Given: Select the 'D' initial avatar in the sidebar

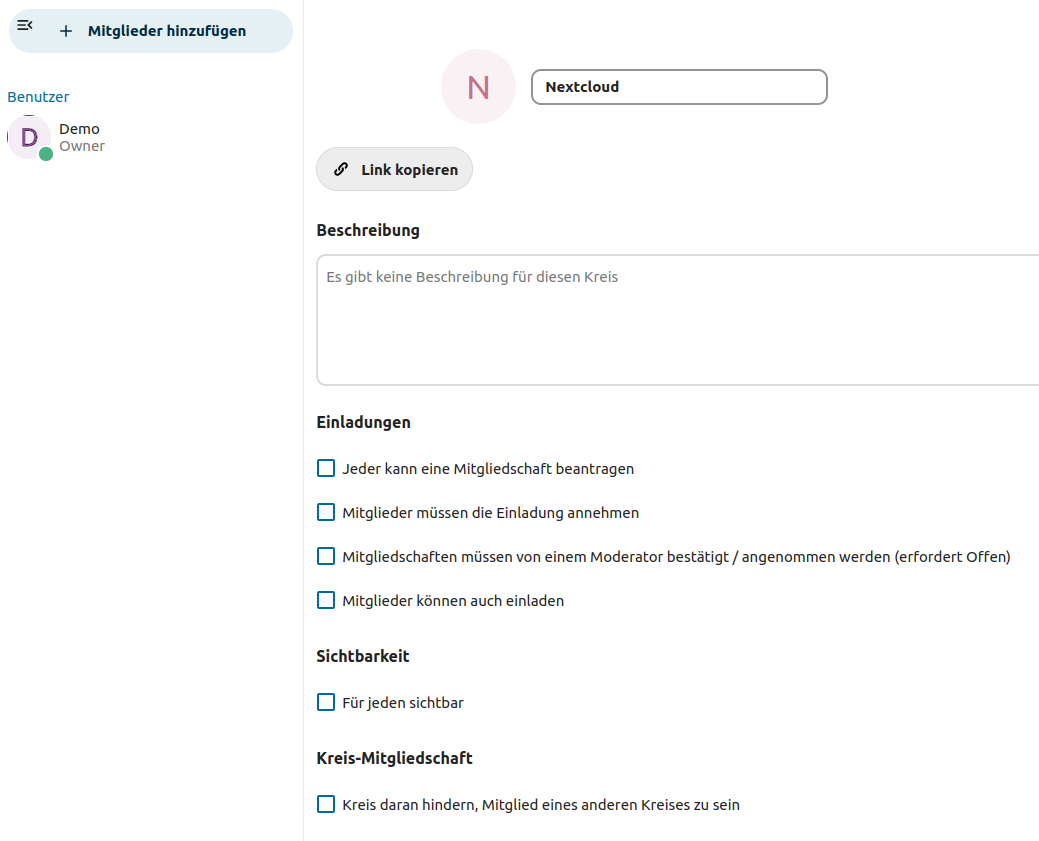Looking at the screenshot, I should pyautogui.click(x=29, y=136).
